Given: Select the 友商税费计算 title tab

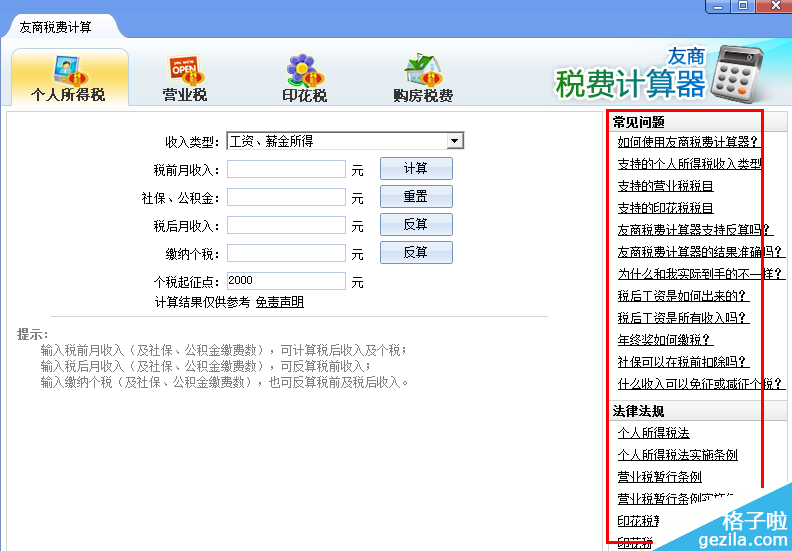Looking at the screenshot, I should click(x=56, y=27).
